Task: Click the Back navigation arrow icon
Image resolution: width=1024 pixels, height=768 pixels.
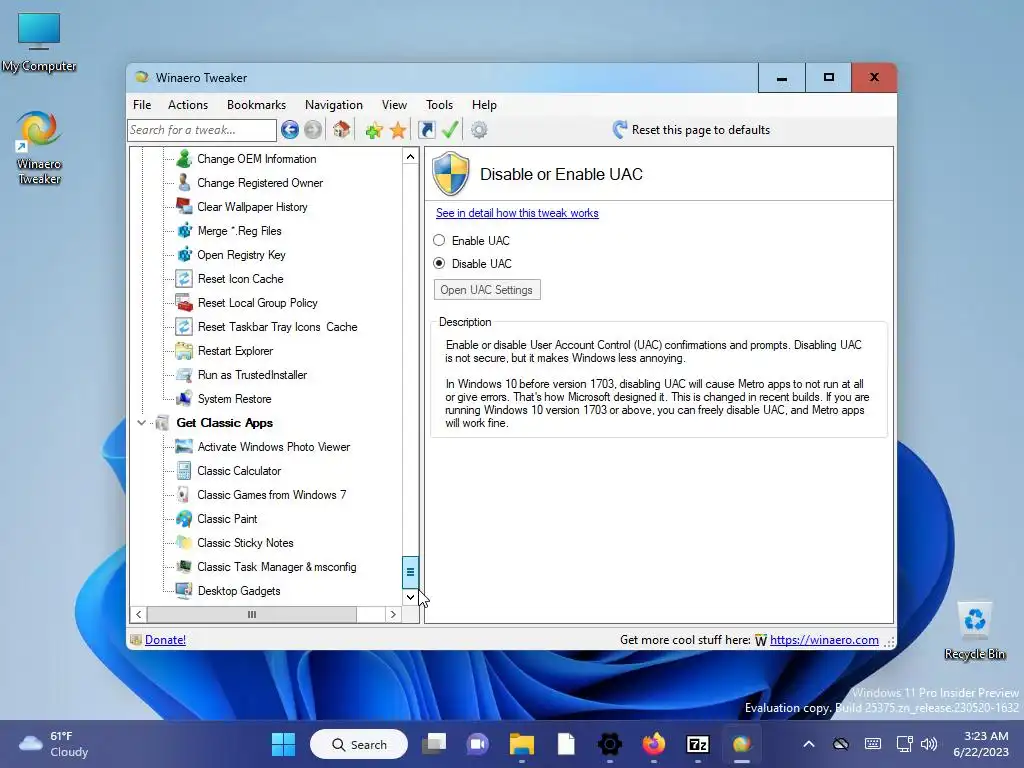Action: (x=290, y=130)
